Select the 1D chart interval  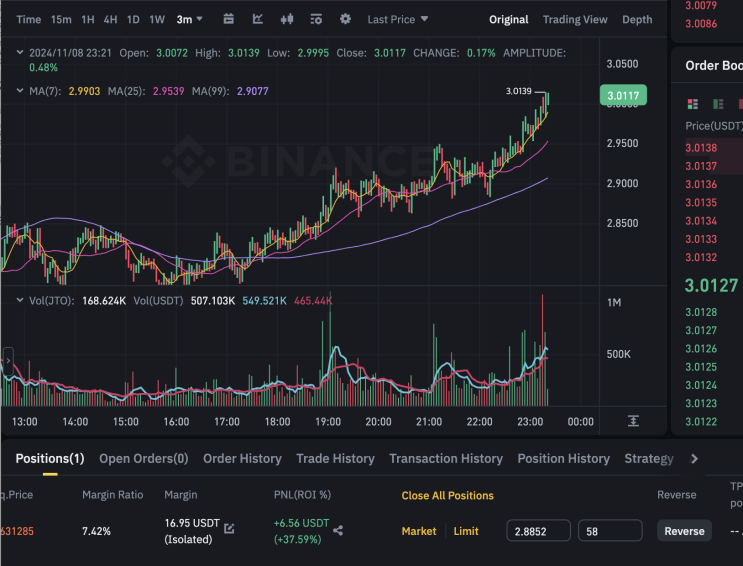(x=133, y=19)
